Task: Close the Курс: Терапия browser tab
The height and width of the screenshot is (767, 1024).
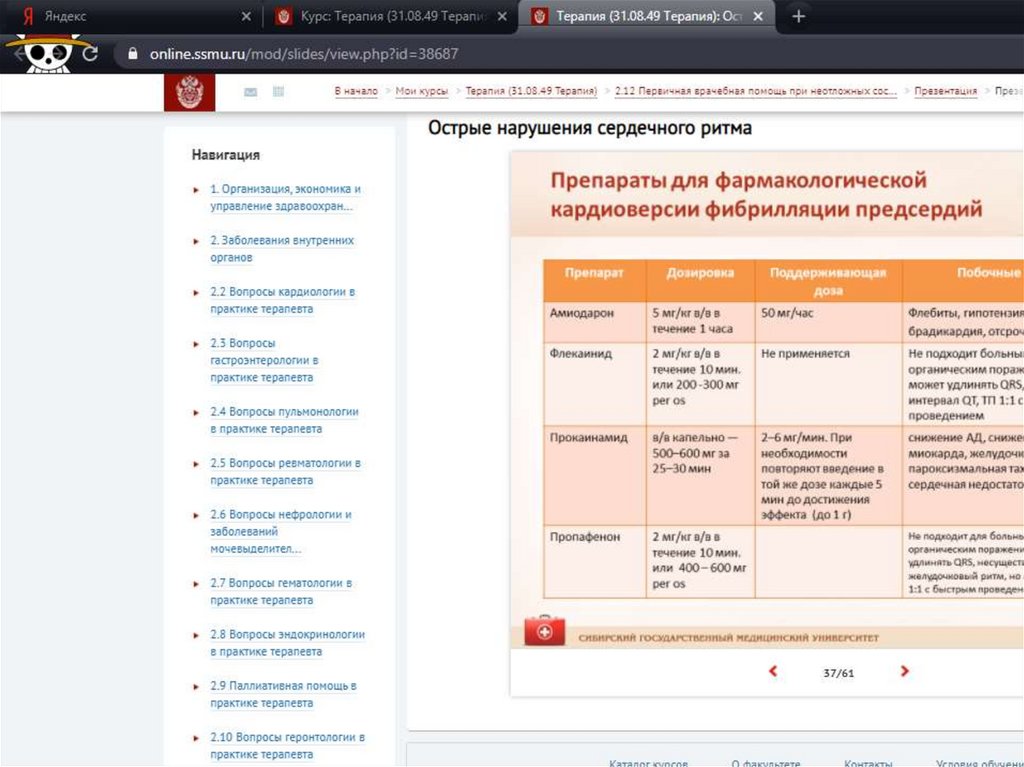Action: tap(502, 16)
